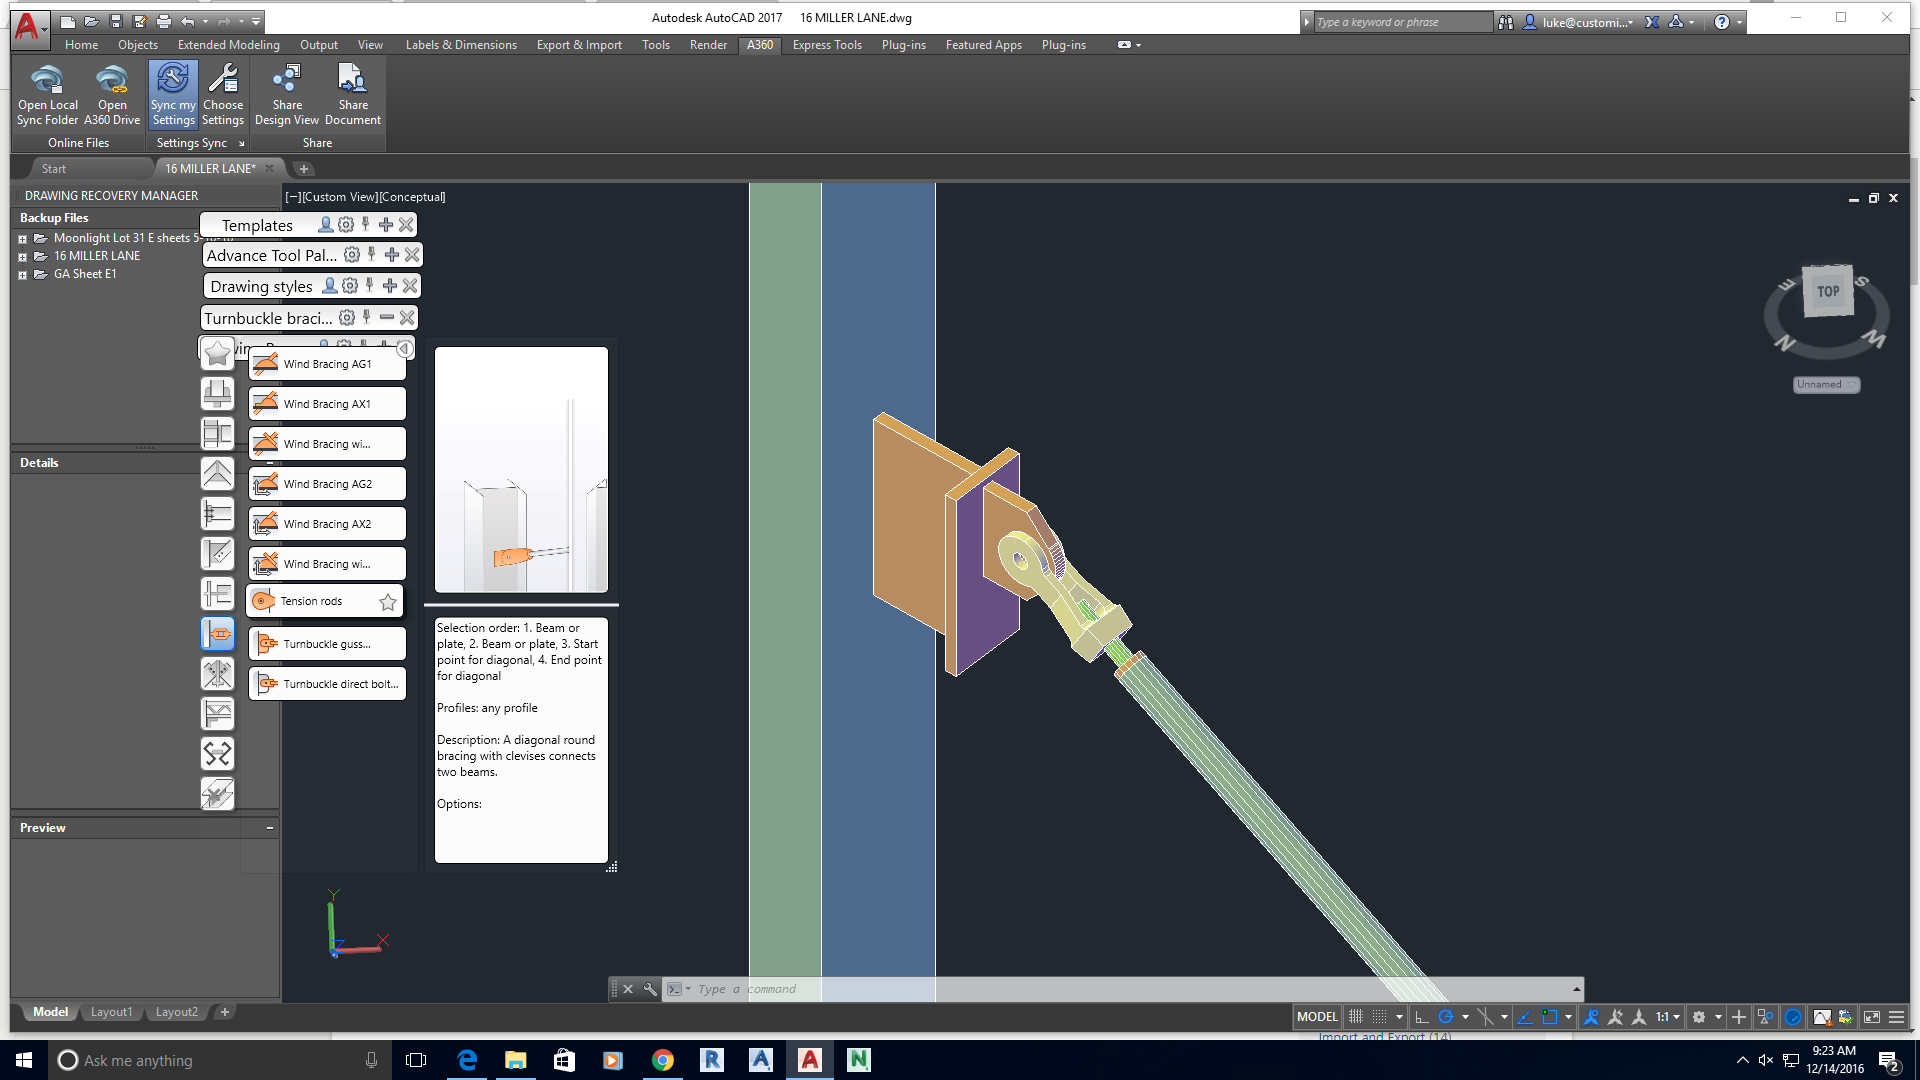Expand the Moonlight Lot 31 backup files node
The height and width of the screenshot is (1080, 1920).
tap(23, 238)
